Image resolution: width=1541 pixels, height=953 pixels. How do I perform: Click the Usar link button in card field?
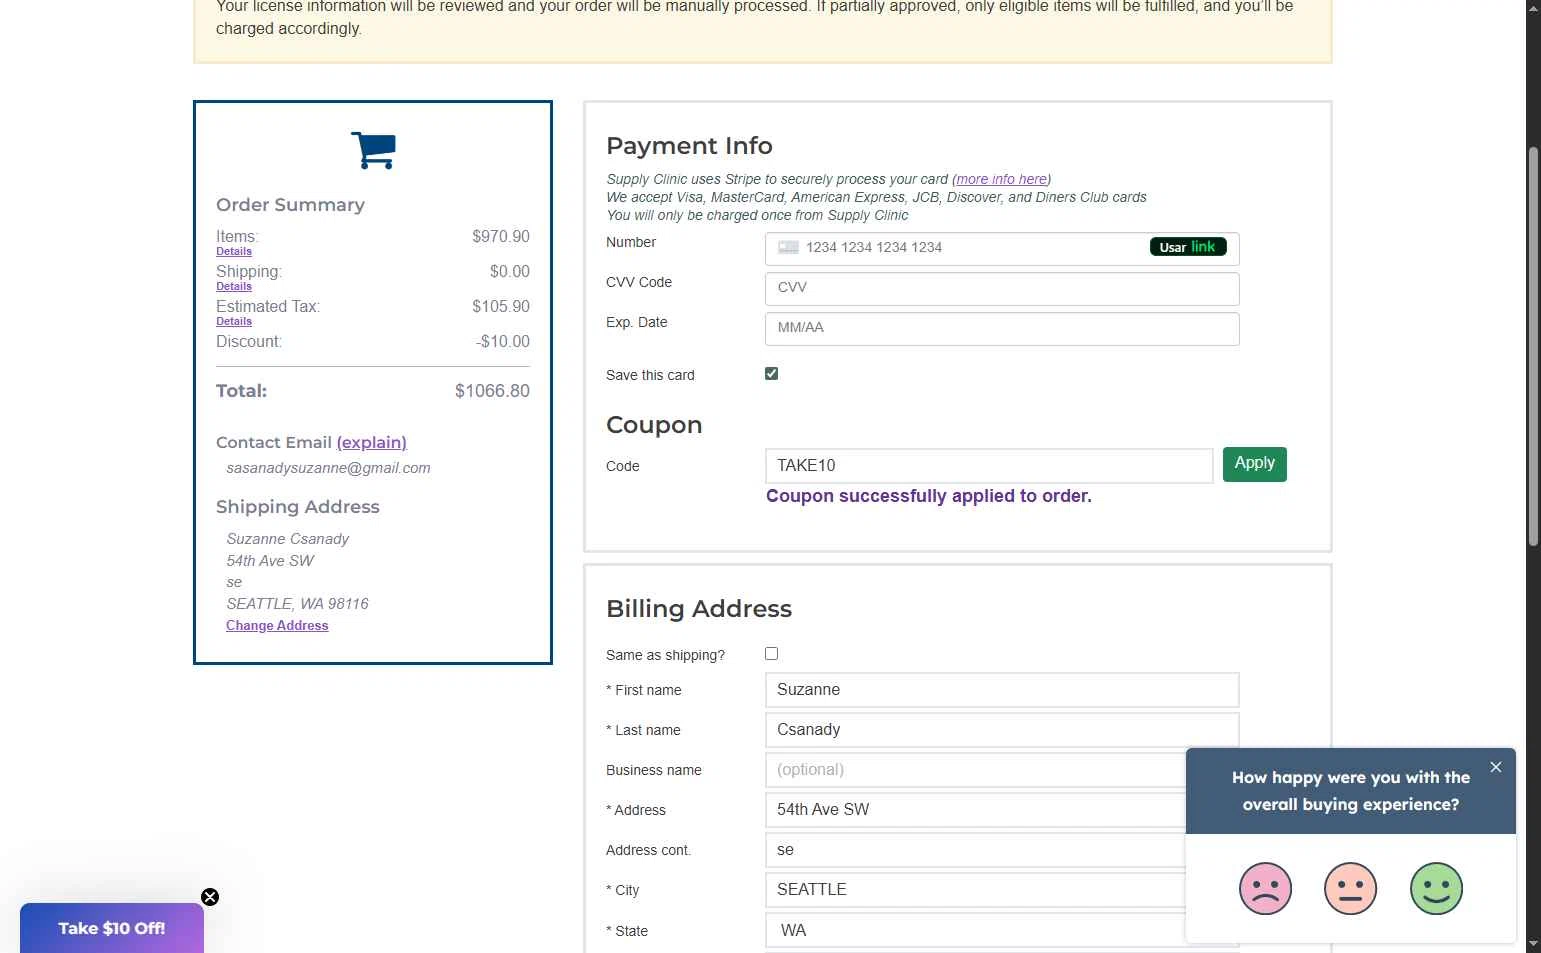pos(1188,247)
